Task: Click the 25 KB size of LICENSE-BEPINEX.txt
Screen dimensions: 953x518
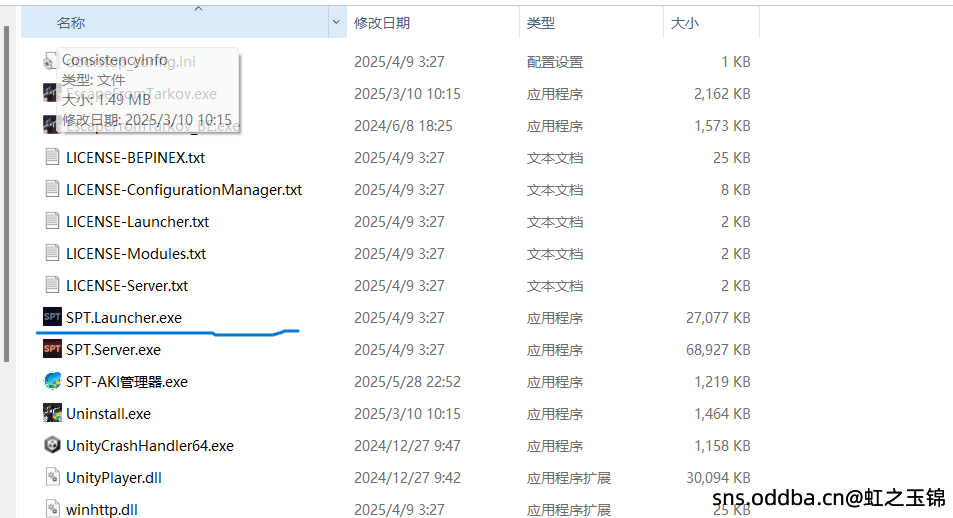Action: tap(732, 158)
